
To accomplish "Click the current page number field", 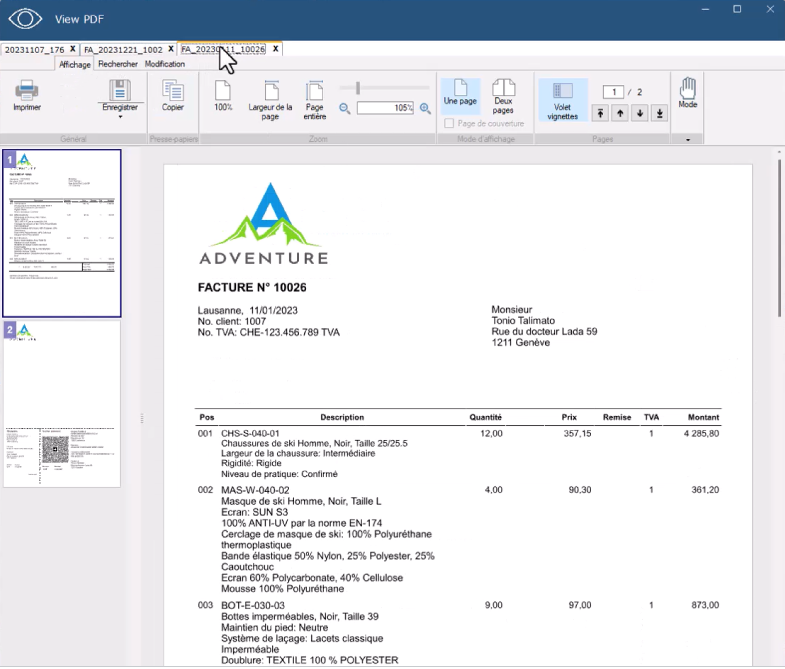I will (613, 92).
